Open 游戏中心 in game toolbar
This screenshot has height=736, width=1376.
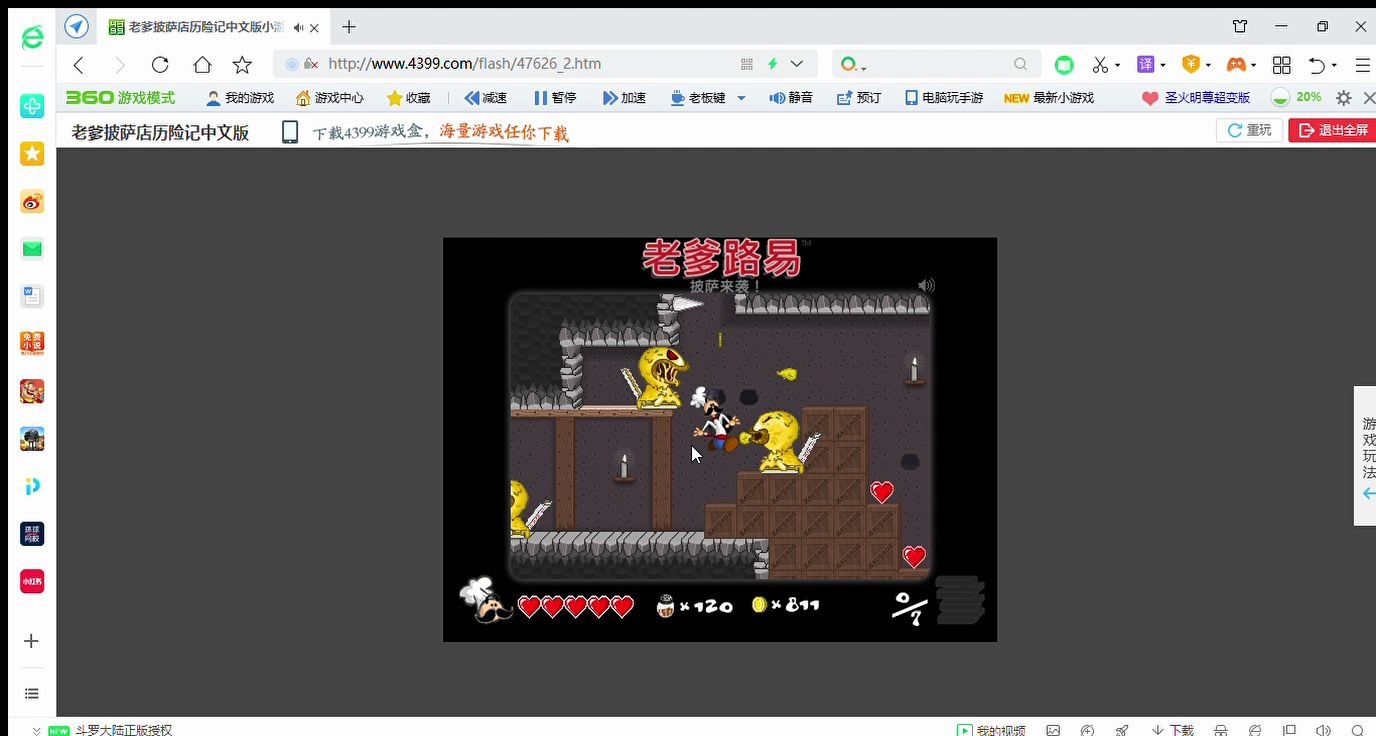pyautogui.click(x=330, y=98)
